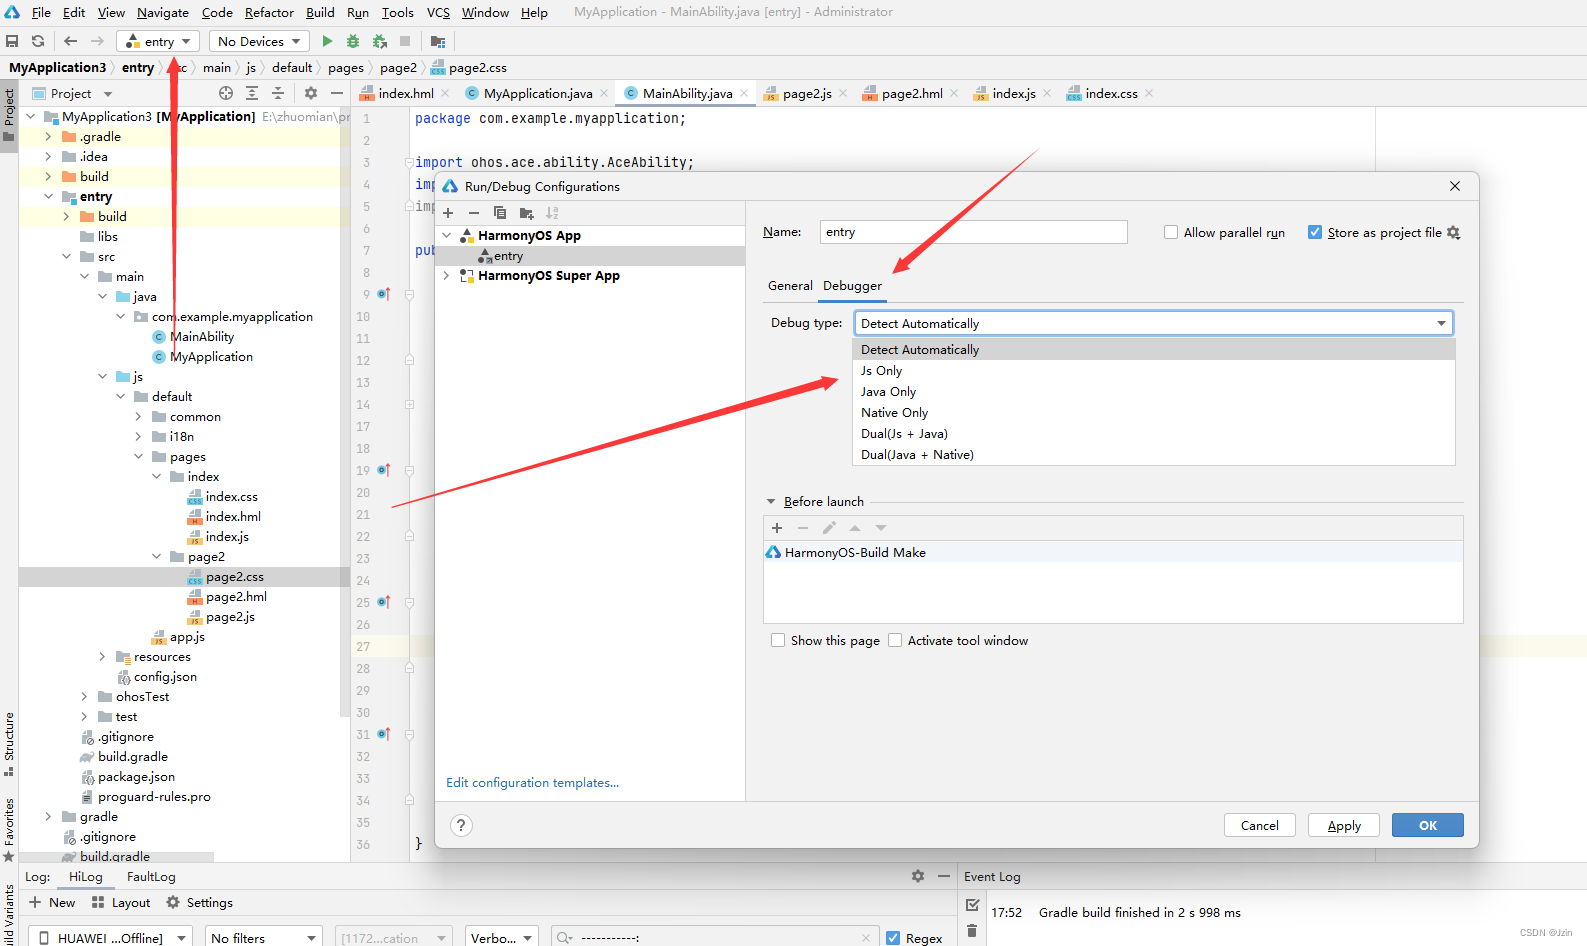
Task: Collapse all nodes in the Project panel
Action: click(x=278, y=93)
